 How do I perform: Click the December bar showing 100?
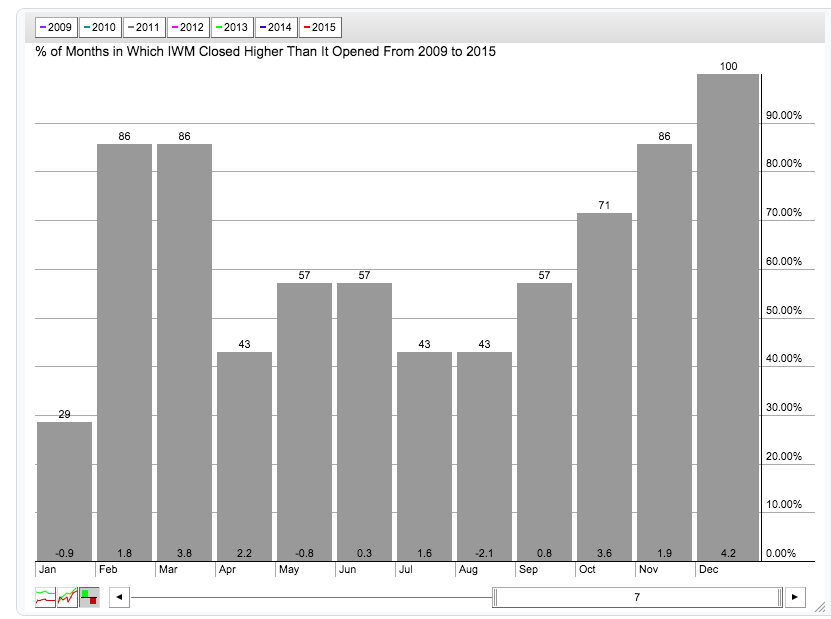[728, 317]
